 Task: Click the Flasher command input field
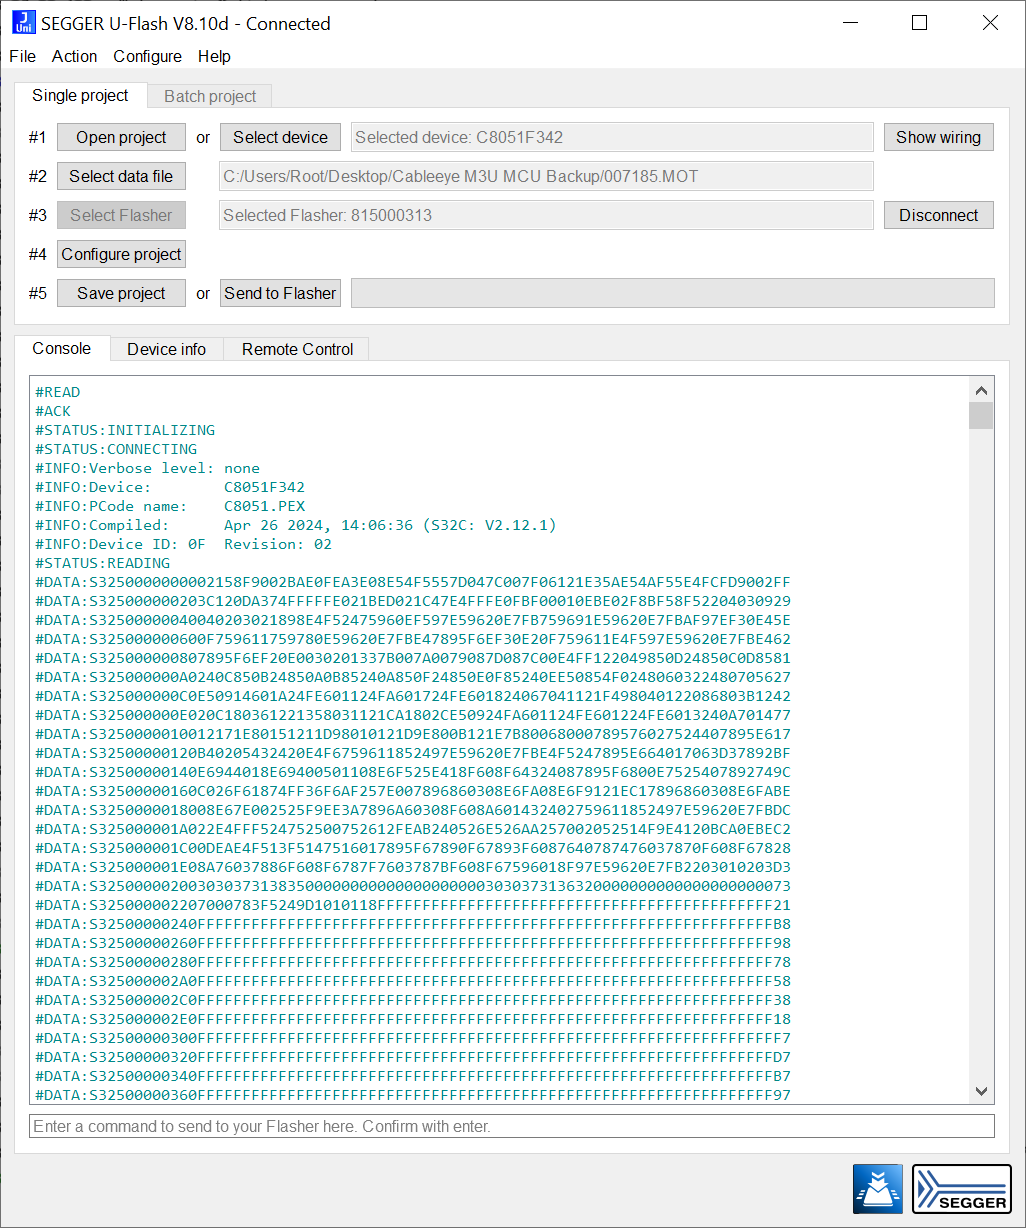[512, 1126]
